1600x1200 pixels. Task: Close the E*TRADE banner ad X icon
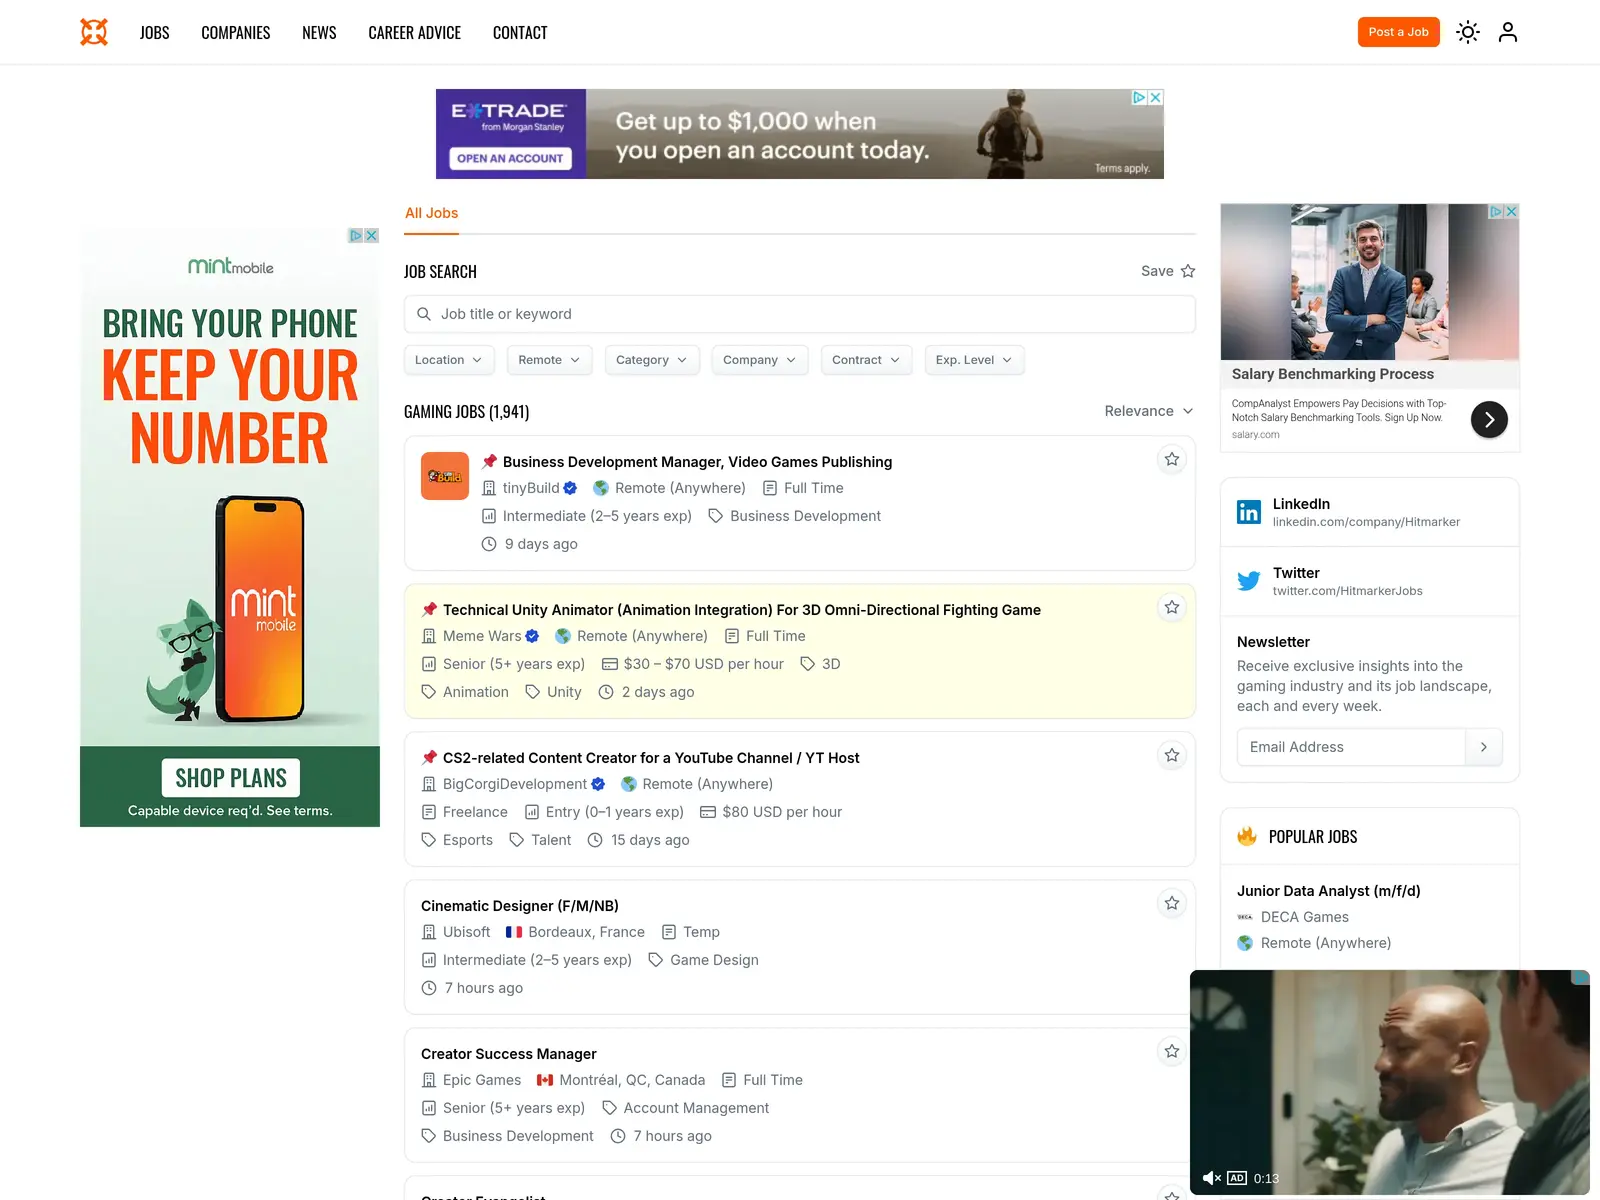point(1155,97)
